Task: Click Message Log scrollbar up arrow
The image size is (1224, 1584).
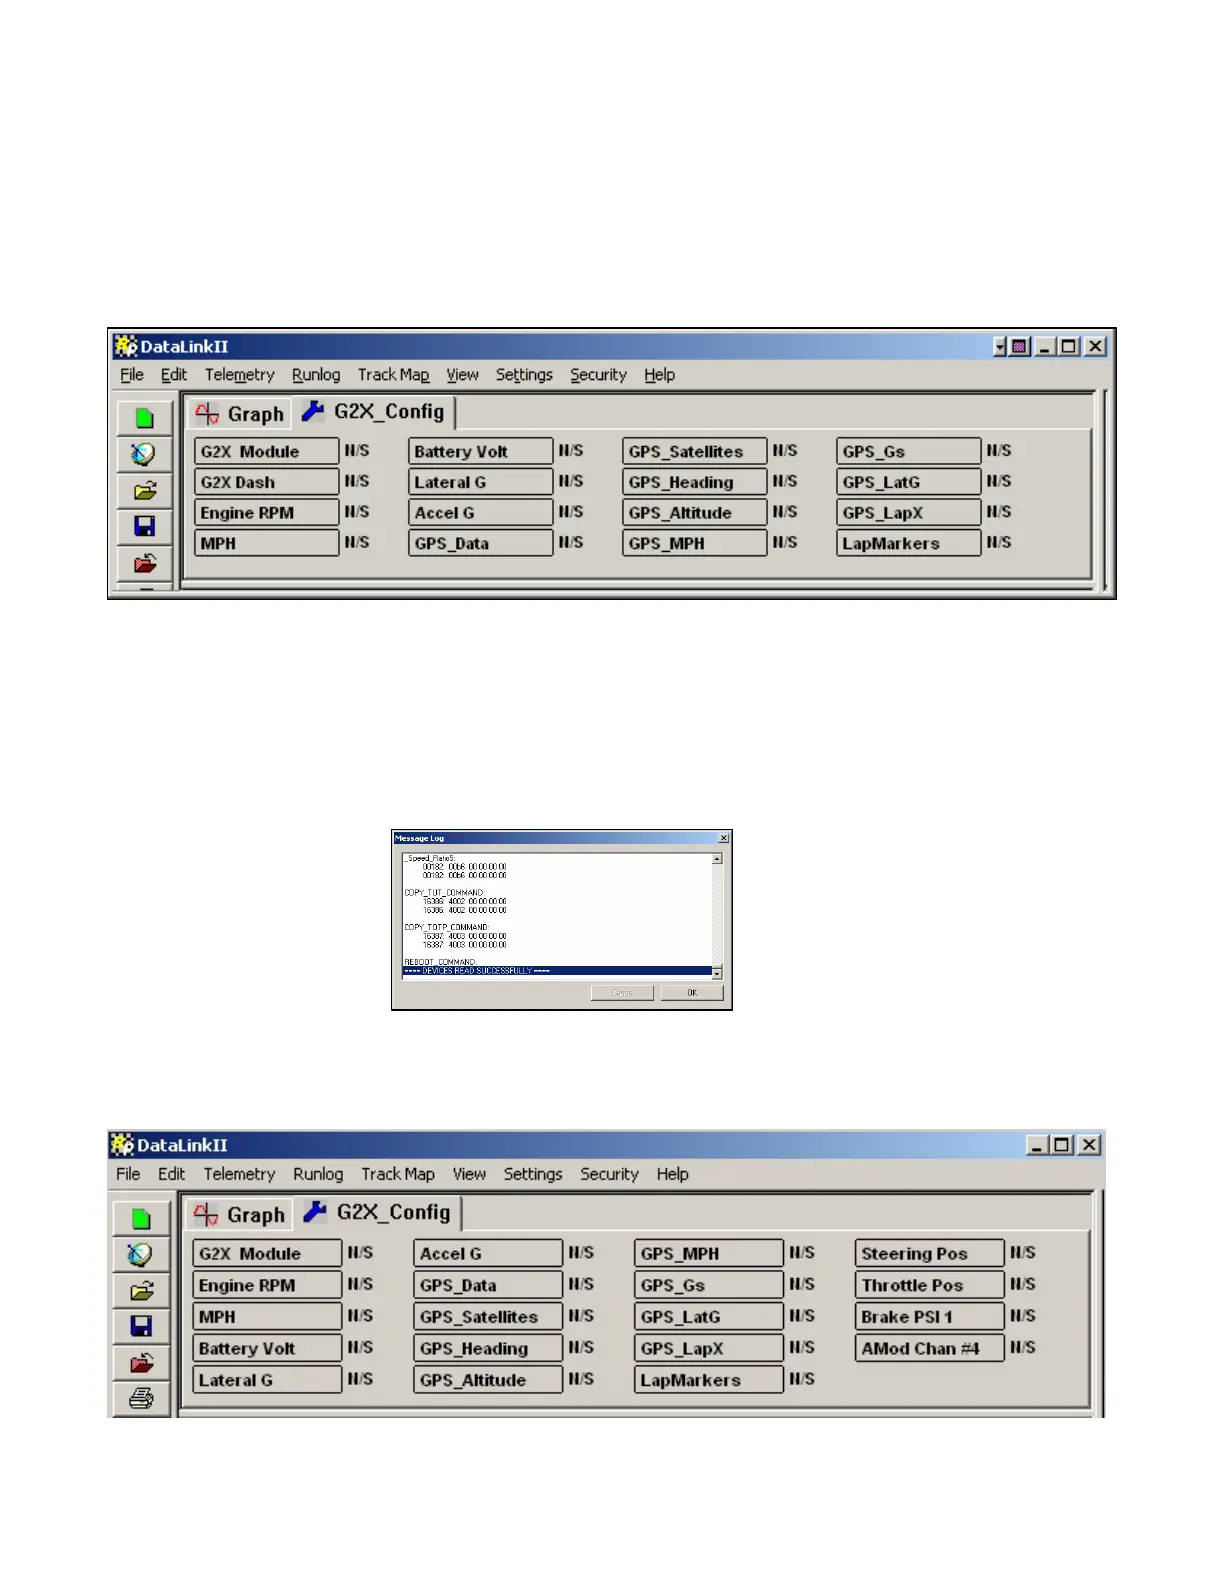Action: point(717,859)
